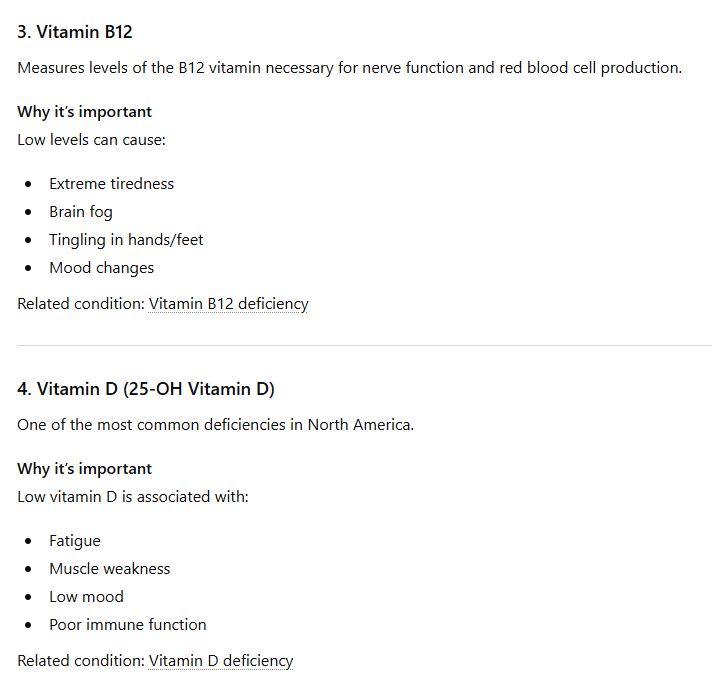
Task: Select the "Brain fog" bullet item
Action: 81,212
